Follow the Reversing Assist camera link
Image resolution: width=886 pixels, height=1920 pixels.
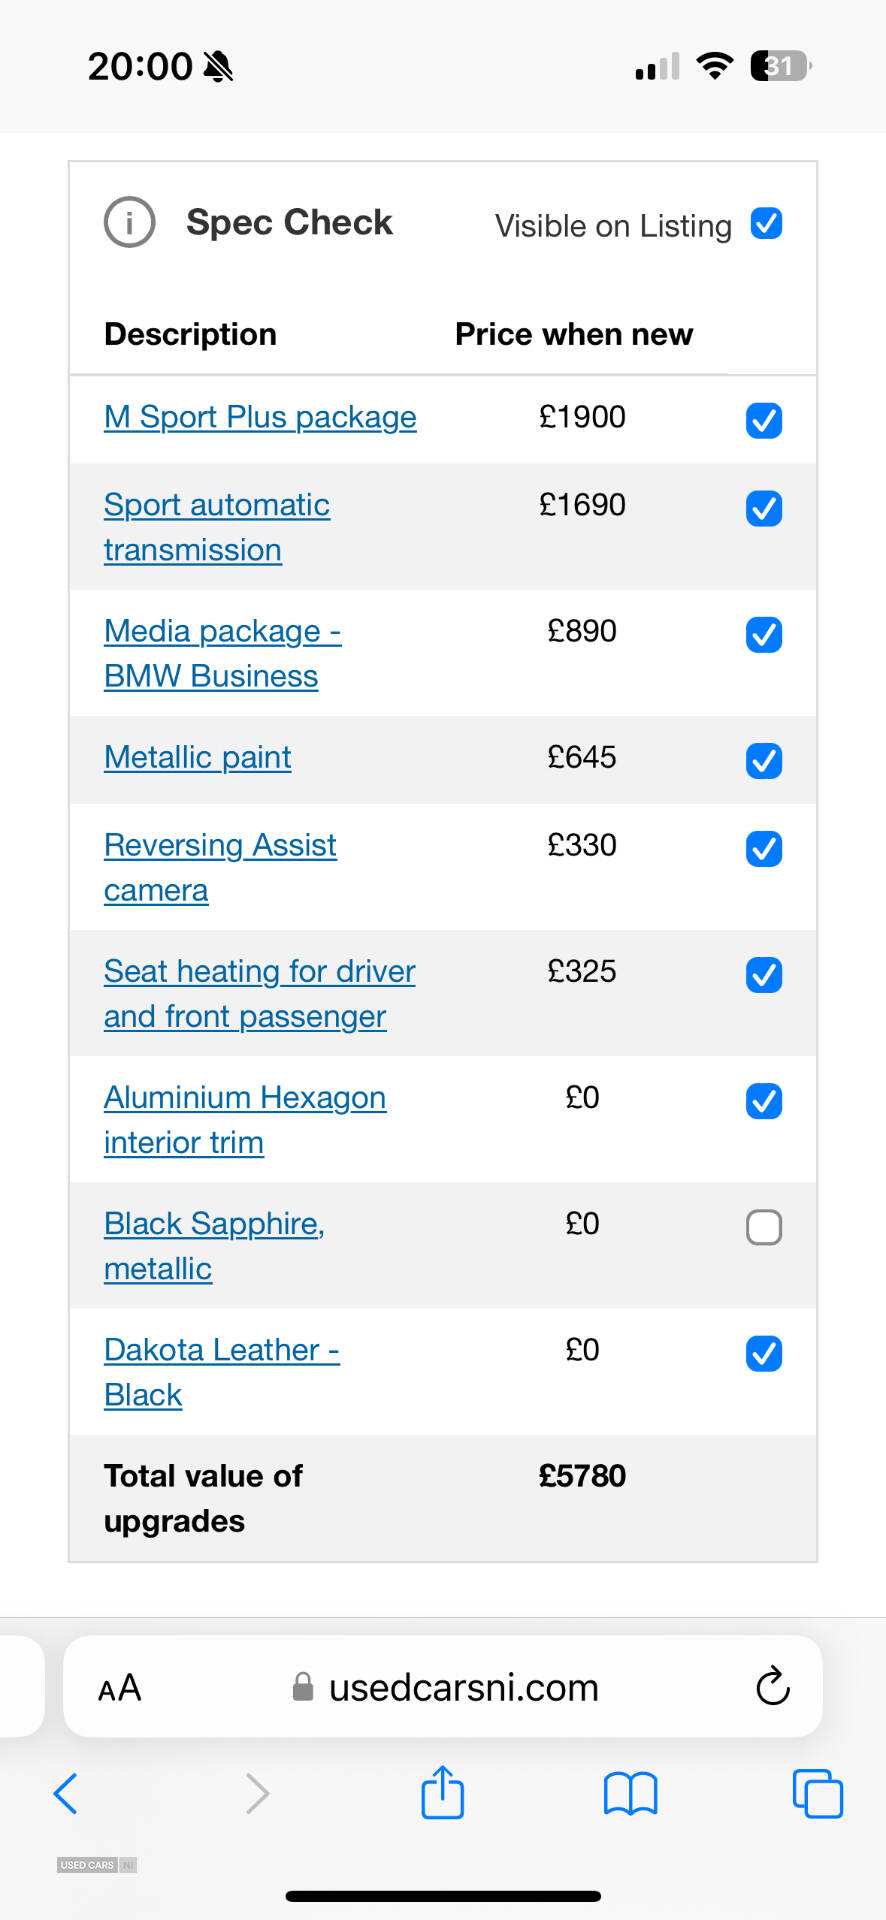220,867
